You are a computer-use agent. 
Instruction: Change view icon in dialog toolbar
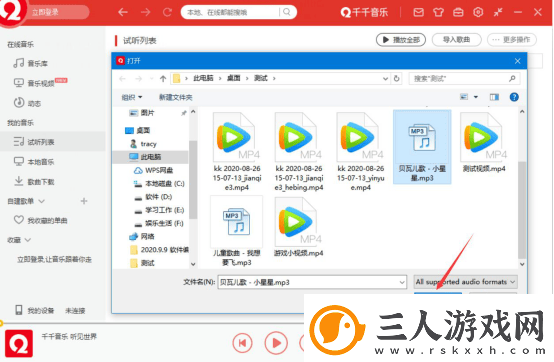pos(464,97)
